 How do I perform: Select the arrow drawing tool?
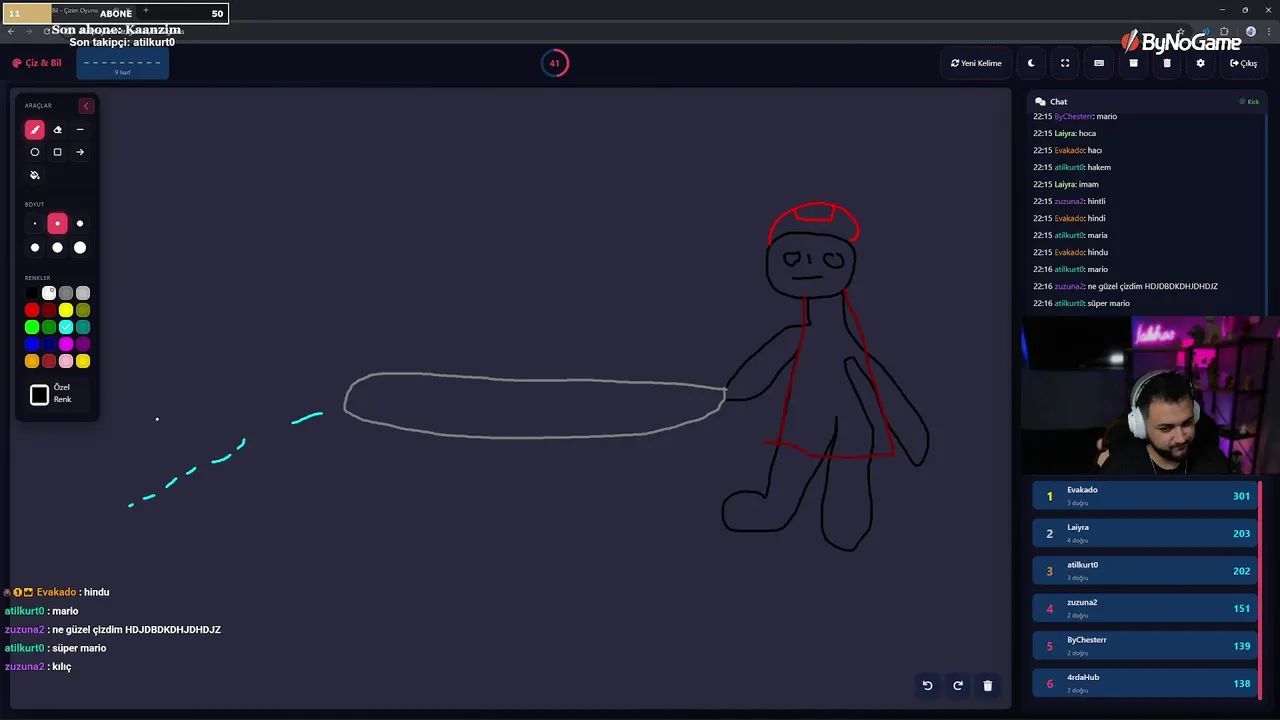pyautogui.click(x=80, y=152)
